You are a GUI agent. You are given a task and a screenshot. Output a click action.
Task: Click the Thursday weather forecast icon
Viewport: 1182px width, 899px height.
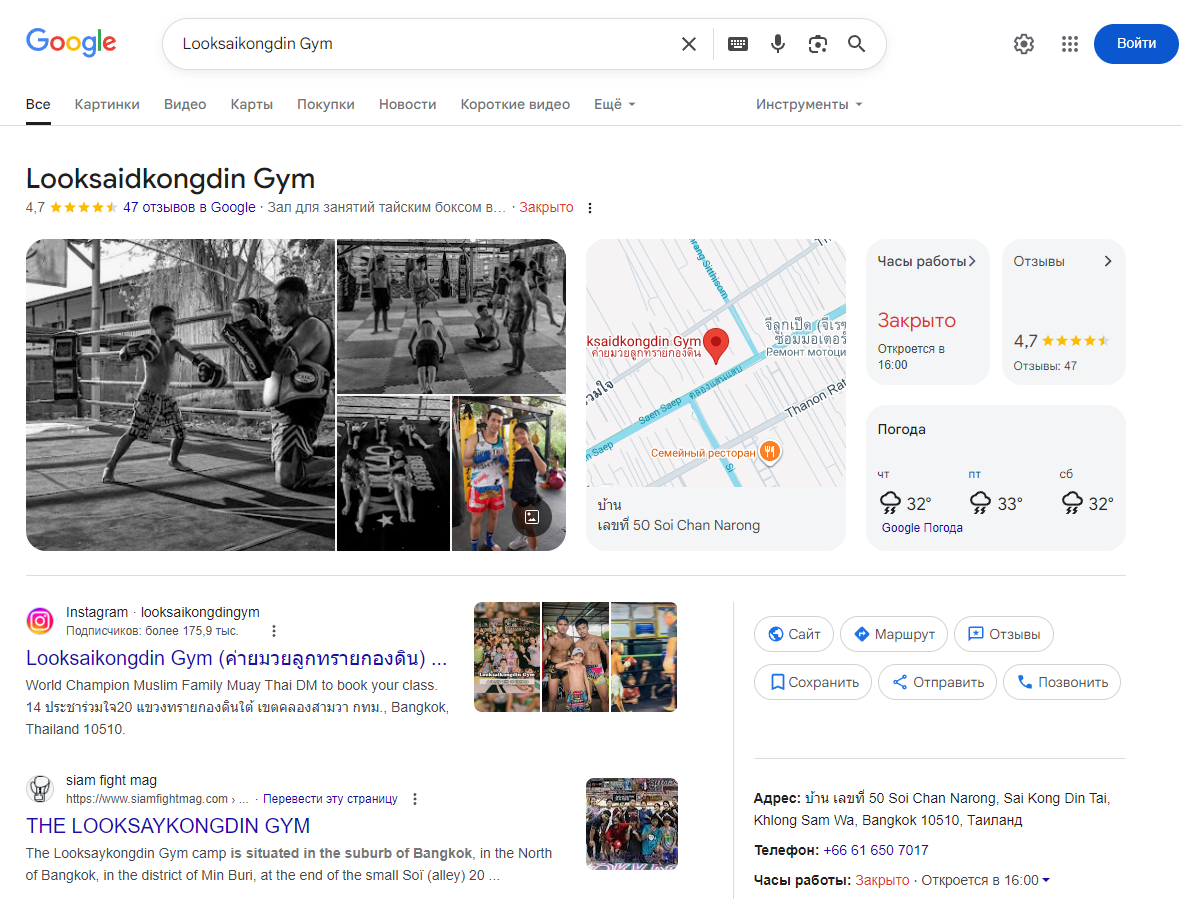tap(890, 503)
